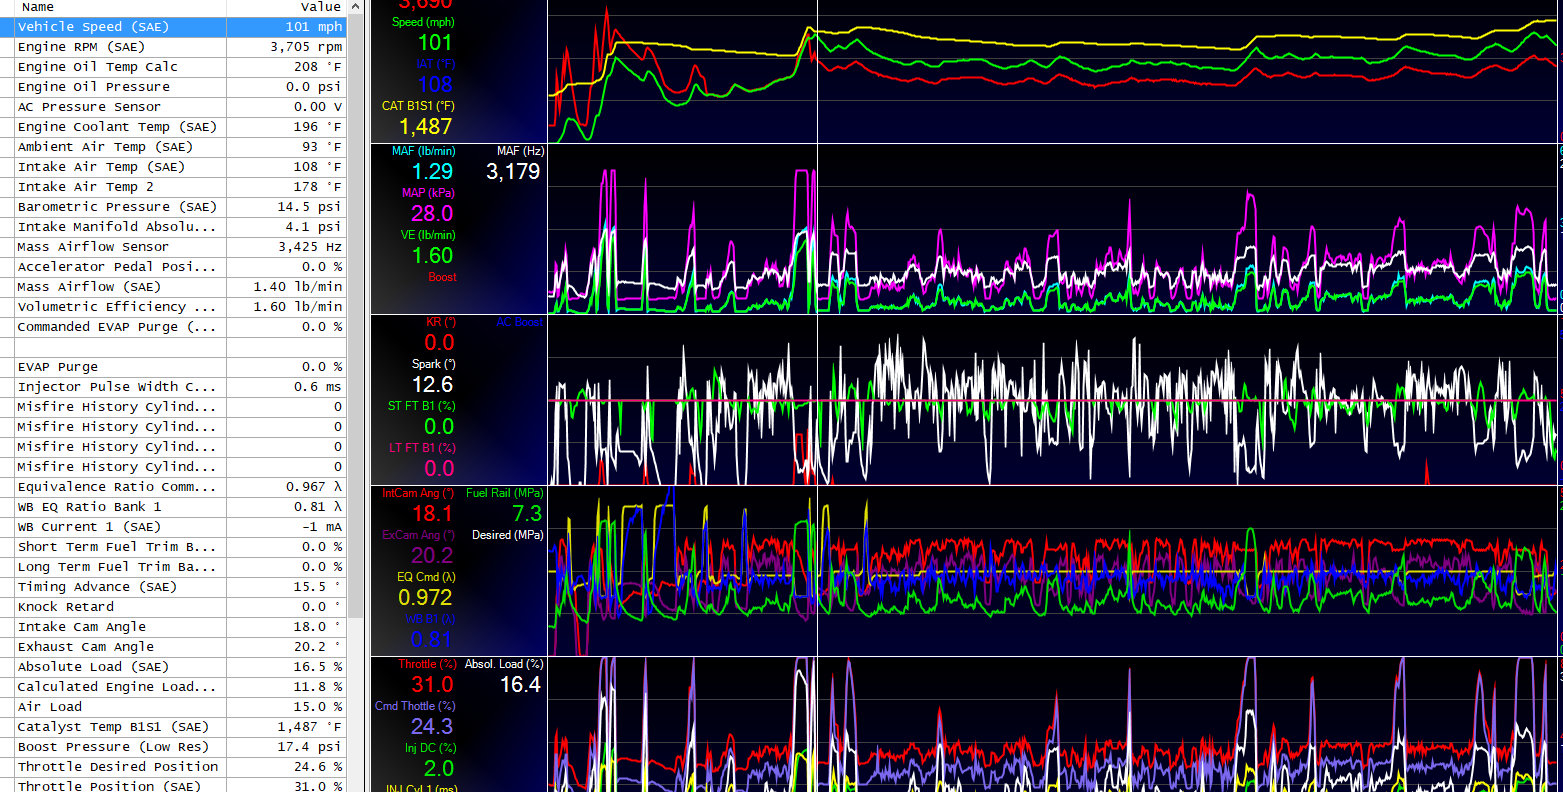This screenshot has width=1563, height=792.
Task: Click the ExCam Ang (°) legend label
Action: 418,535
